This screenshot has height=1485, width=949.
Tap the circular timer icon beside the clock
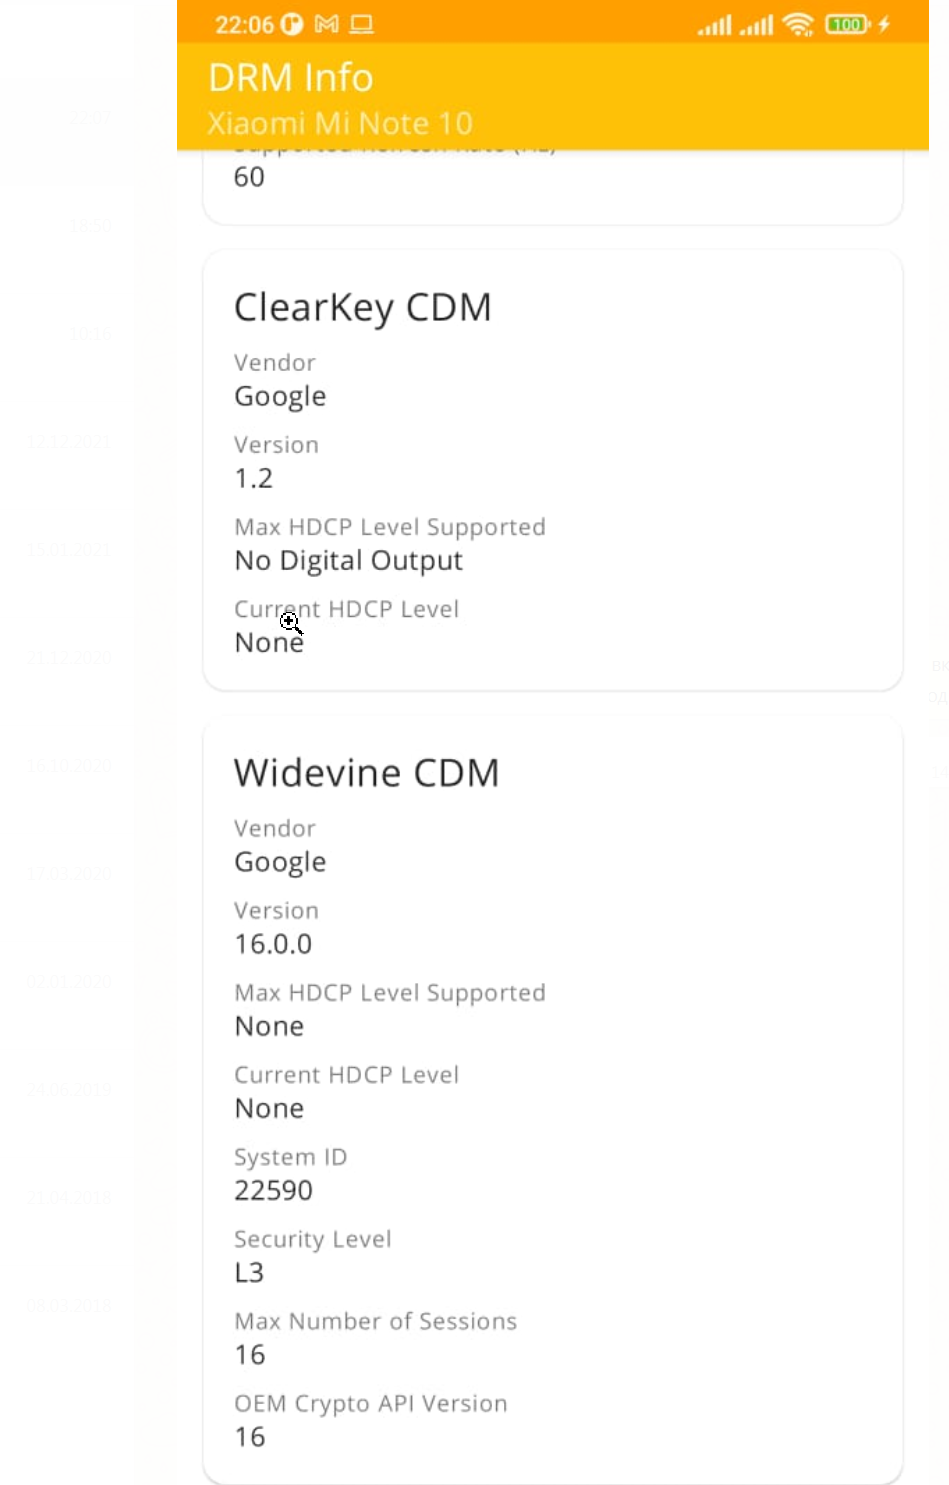tap(292, 24)
